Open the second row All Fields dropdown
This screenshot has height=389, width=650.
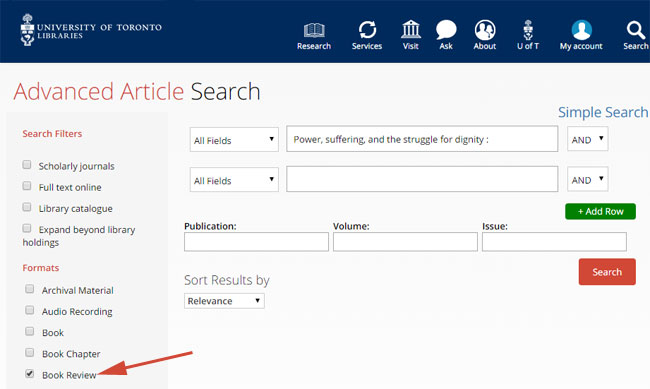(x=234, y=180)
